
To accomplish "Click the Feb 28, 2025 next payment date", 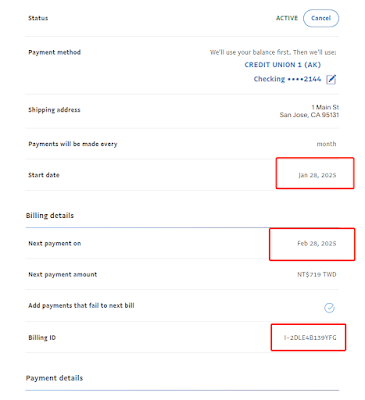I will tap(317, 243).
